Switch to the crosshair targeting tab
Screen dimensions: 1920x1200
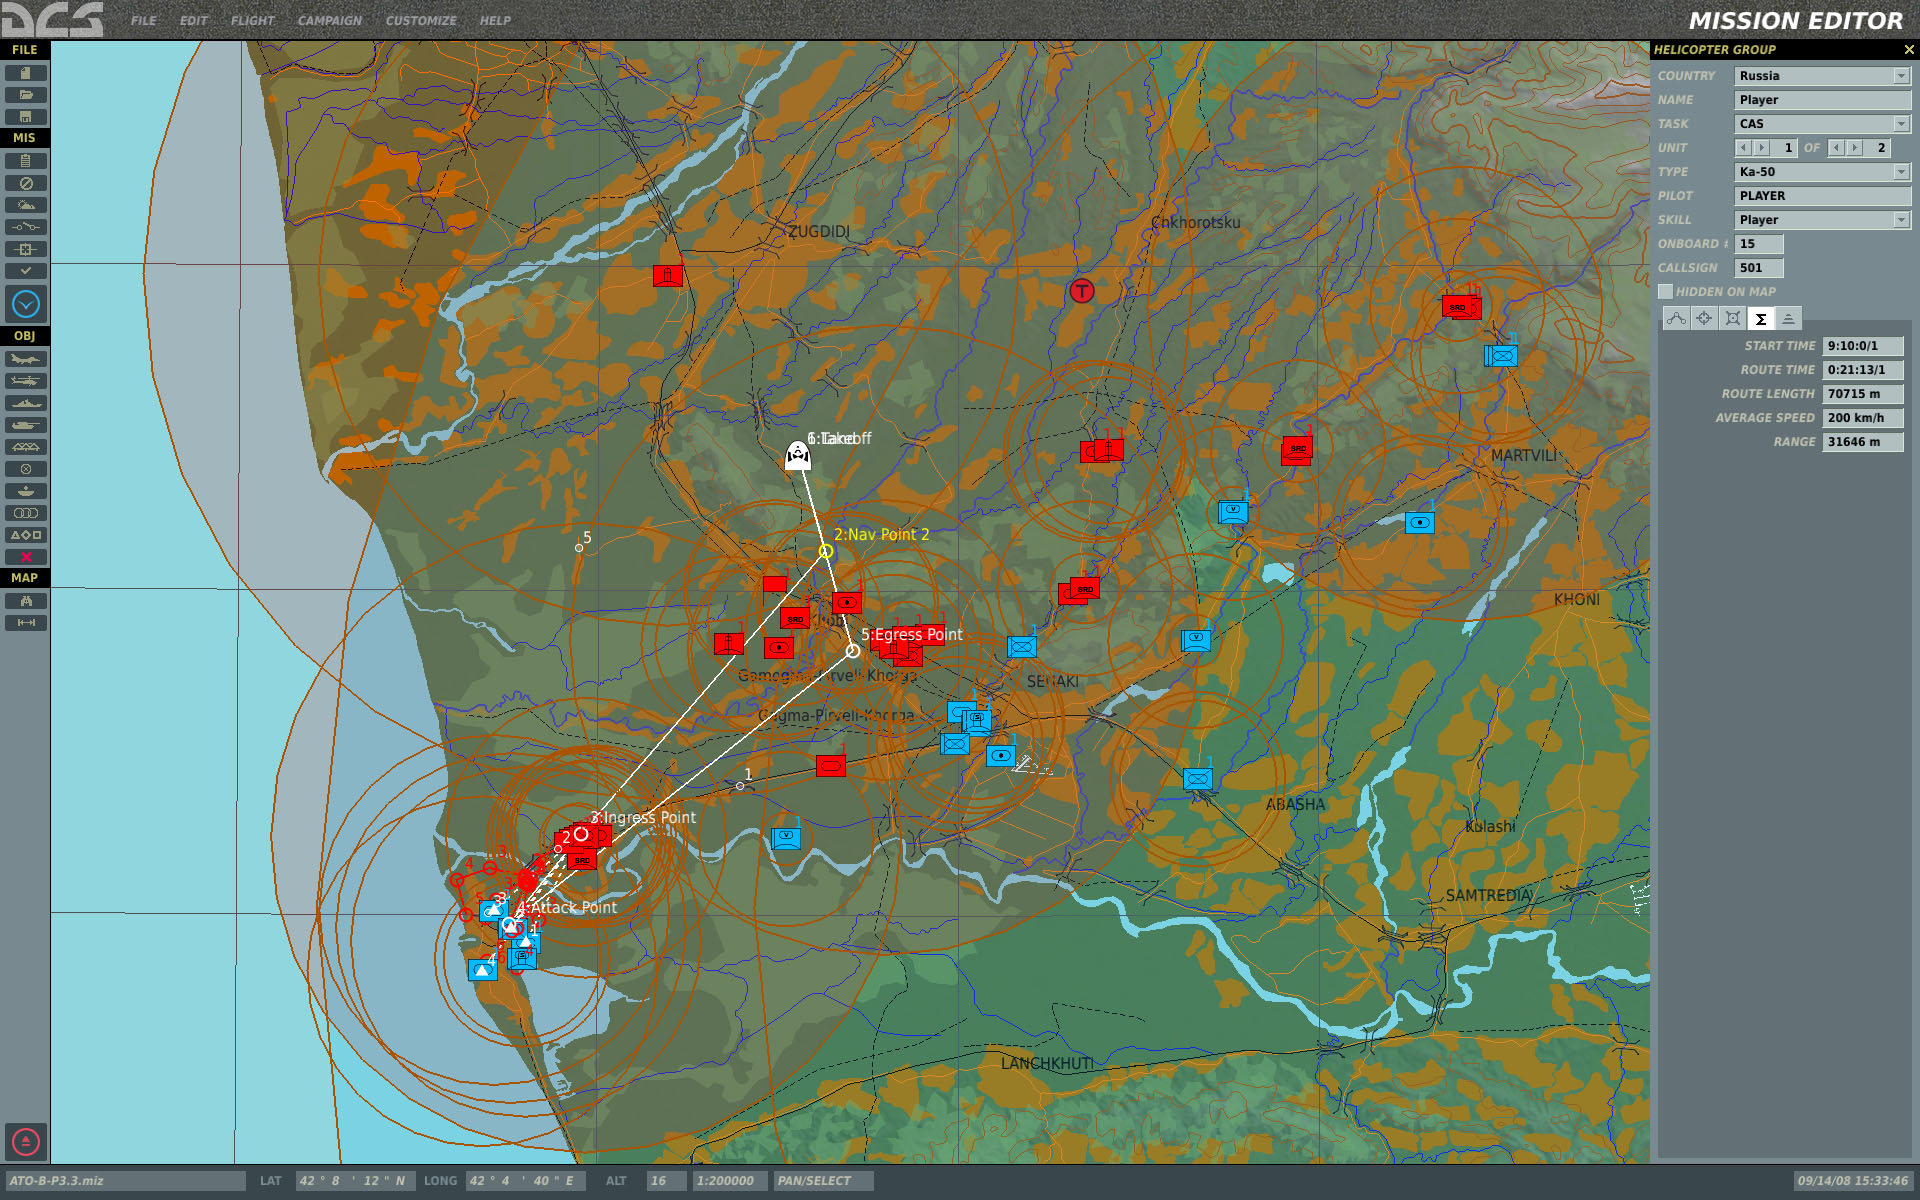1704,318
